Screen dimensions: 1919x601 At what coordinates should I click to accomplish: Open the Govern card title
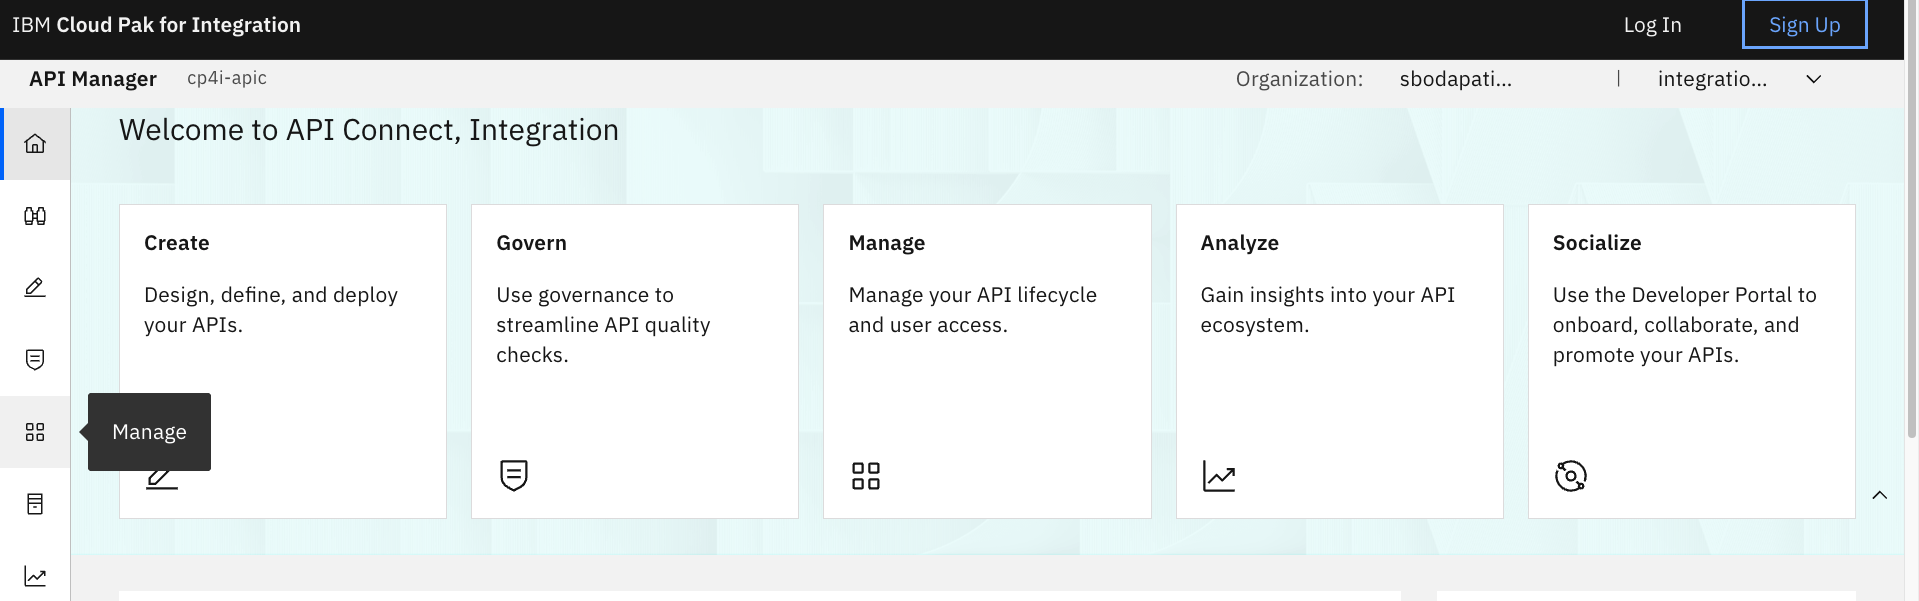pos(531,243)
